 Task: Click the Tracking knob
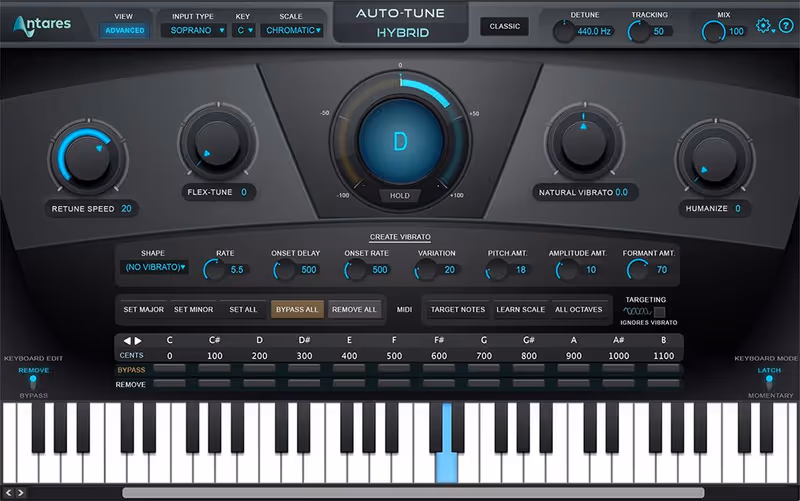point(638,32)
